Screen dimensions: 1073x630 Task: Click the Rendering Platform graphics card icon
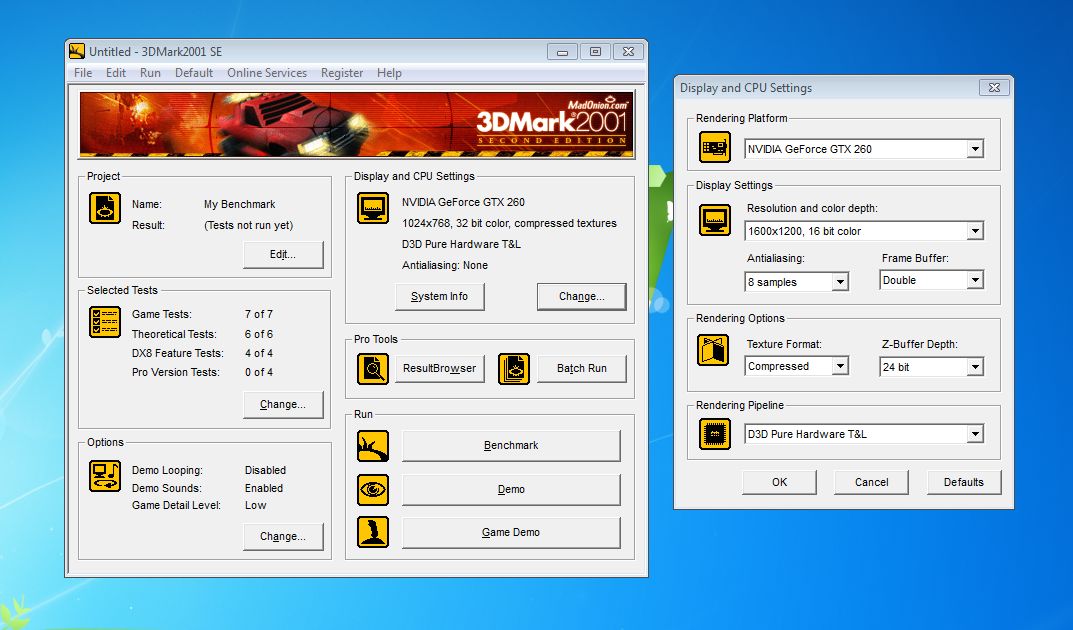click(715, 148)
